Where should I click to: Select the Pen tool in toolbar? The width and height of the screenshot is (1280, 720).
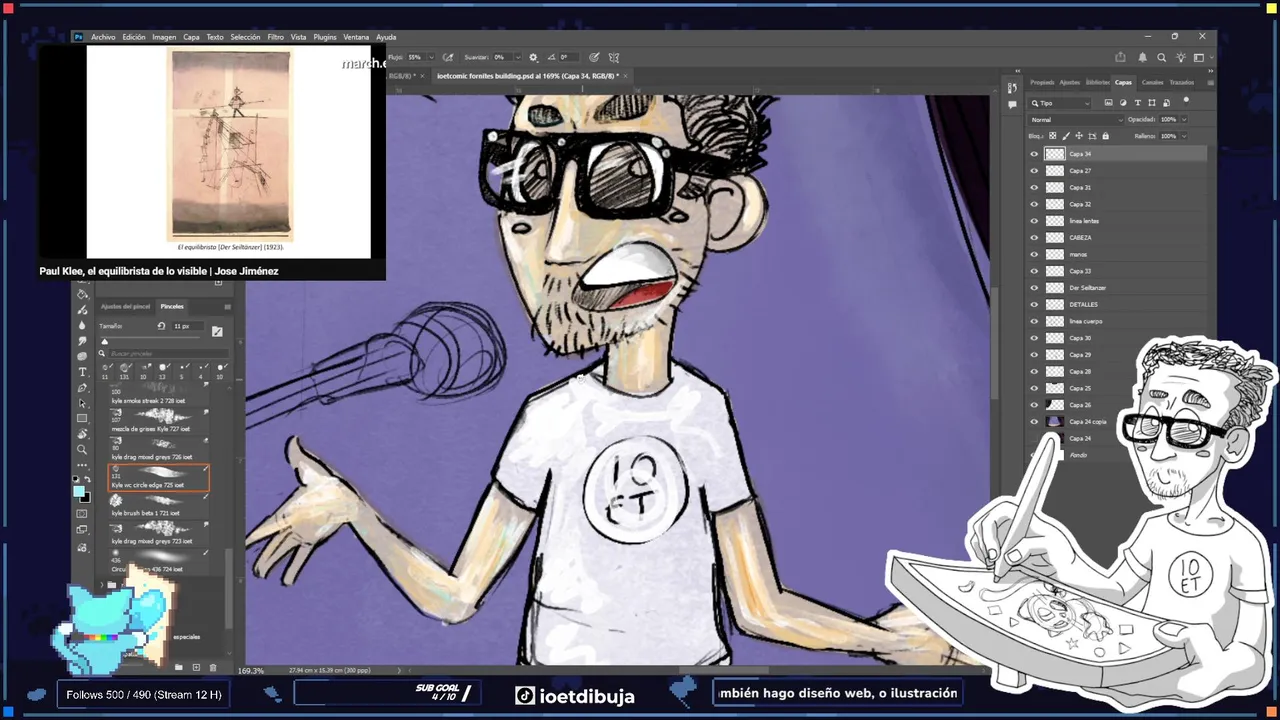pos(83,388)
